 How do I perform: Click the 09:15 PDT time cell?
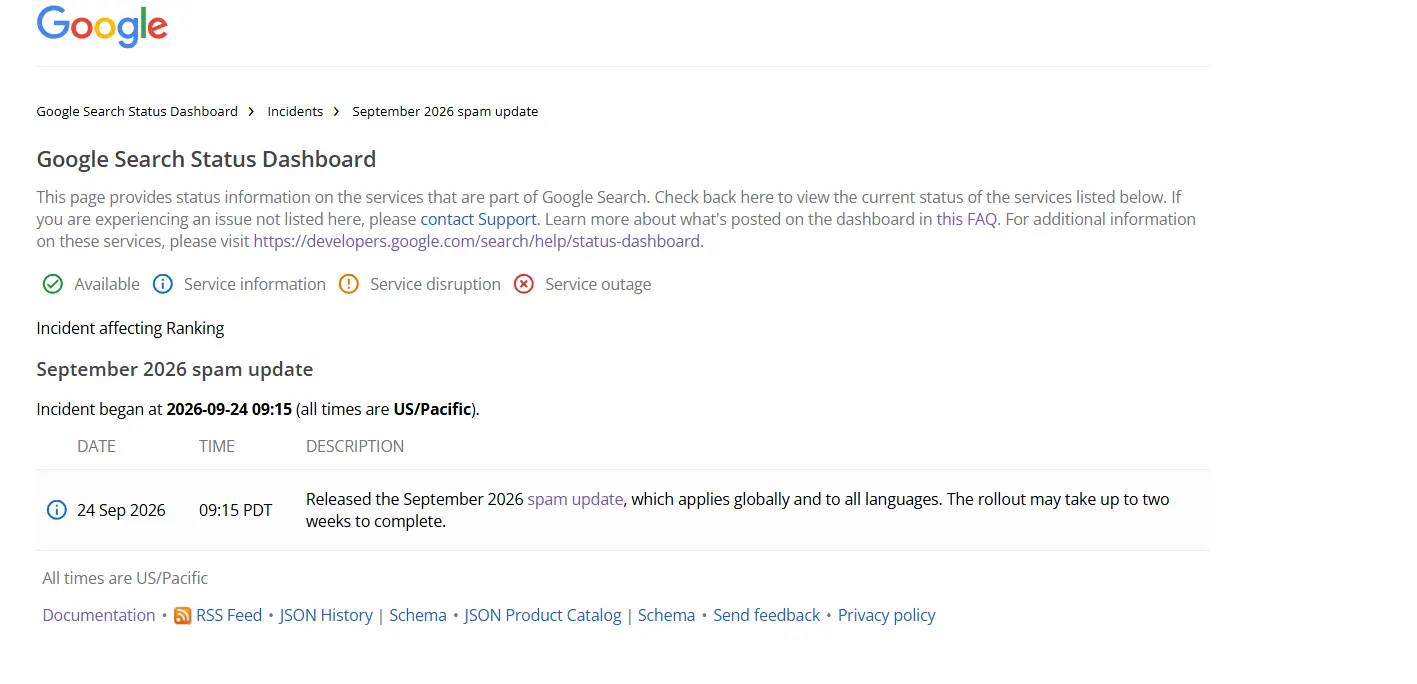tap(235, 510)
